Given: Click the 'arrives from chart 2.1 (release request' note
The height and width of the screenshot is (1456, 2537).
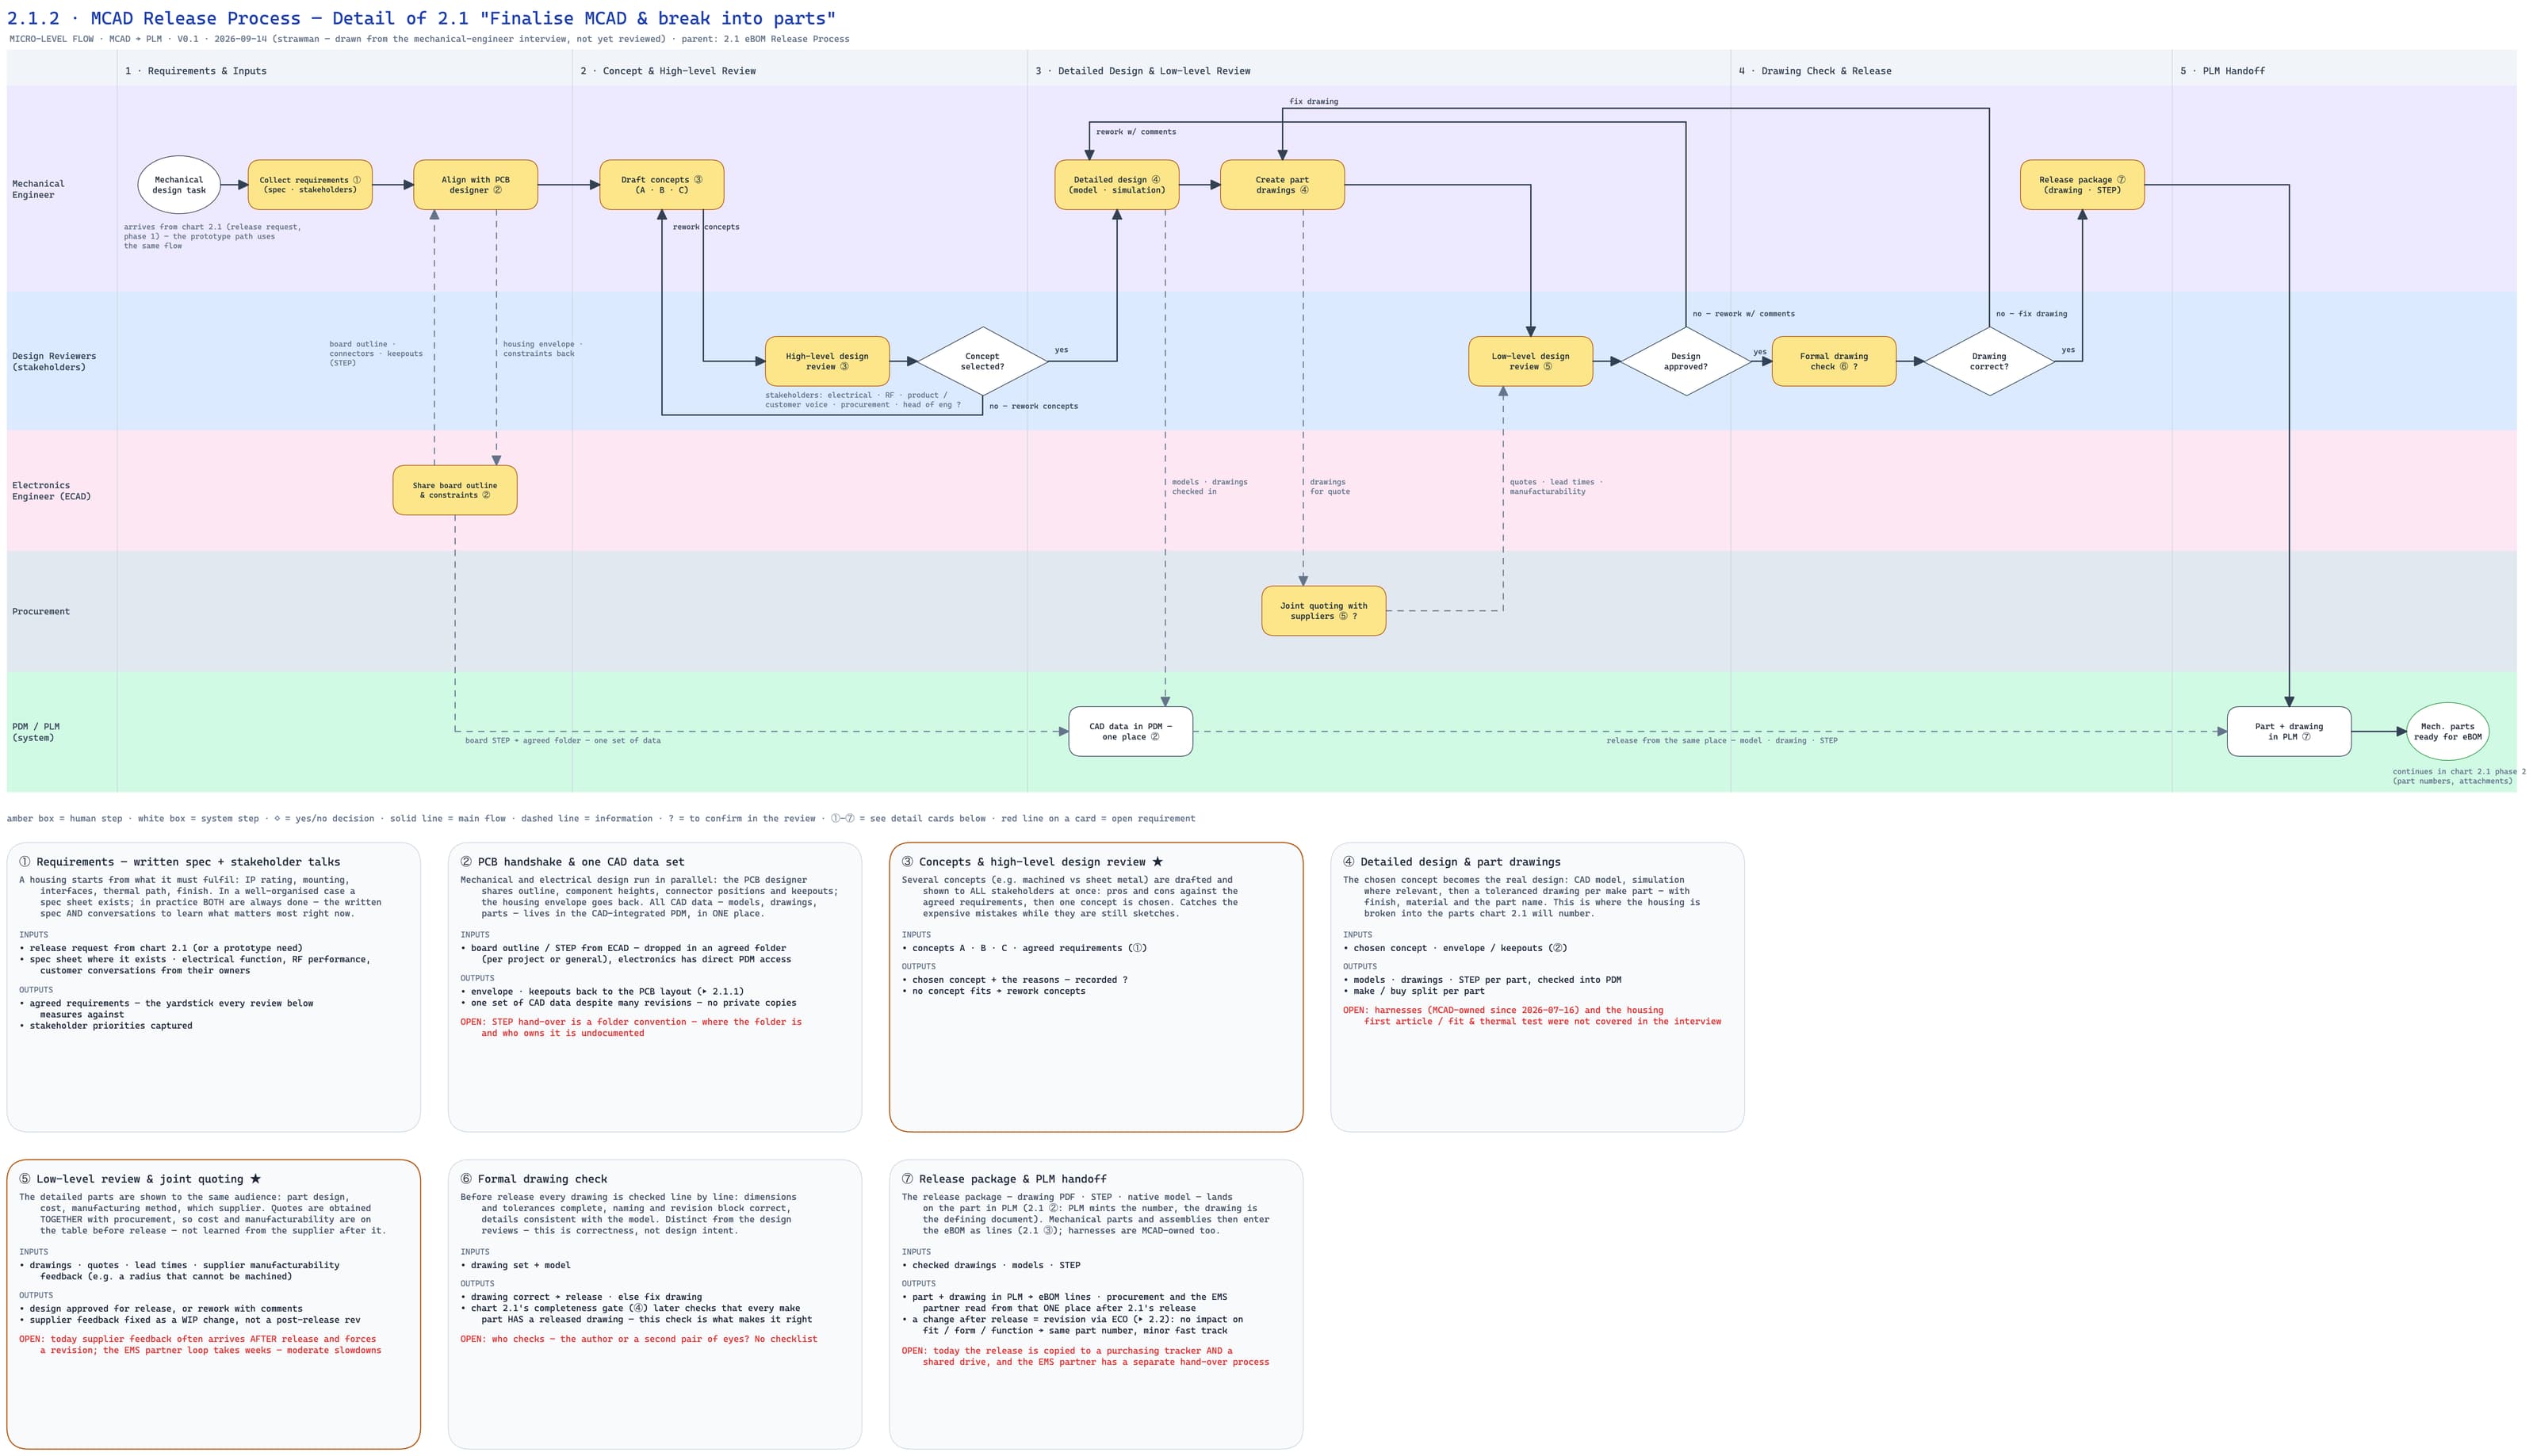Looking at the screenshot, I should coord(212,236).
